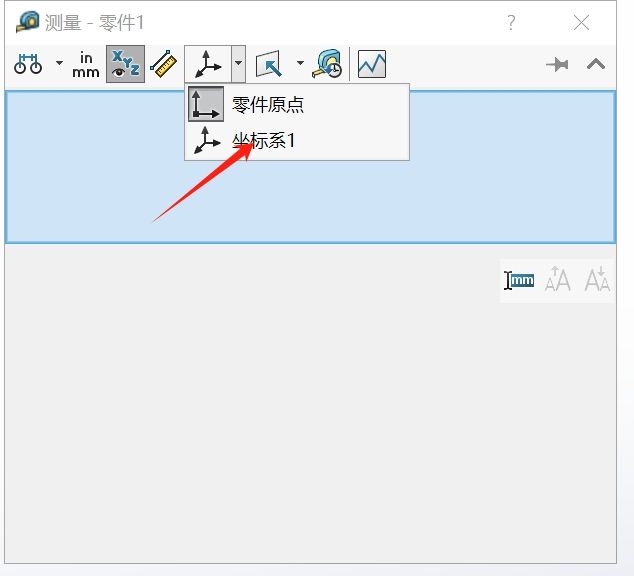Toggle Point-to-Point ruler measurement mode
Image resolution: width=634 pixels, height=576 pixels.
point(163,65)
